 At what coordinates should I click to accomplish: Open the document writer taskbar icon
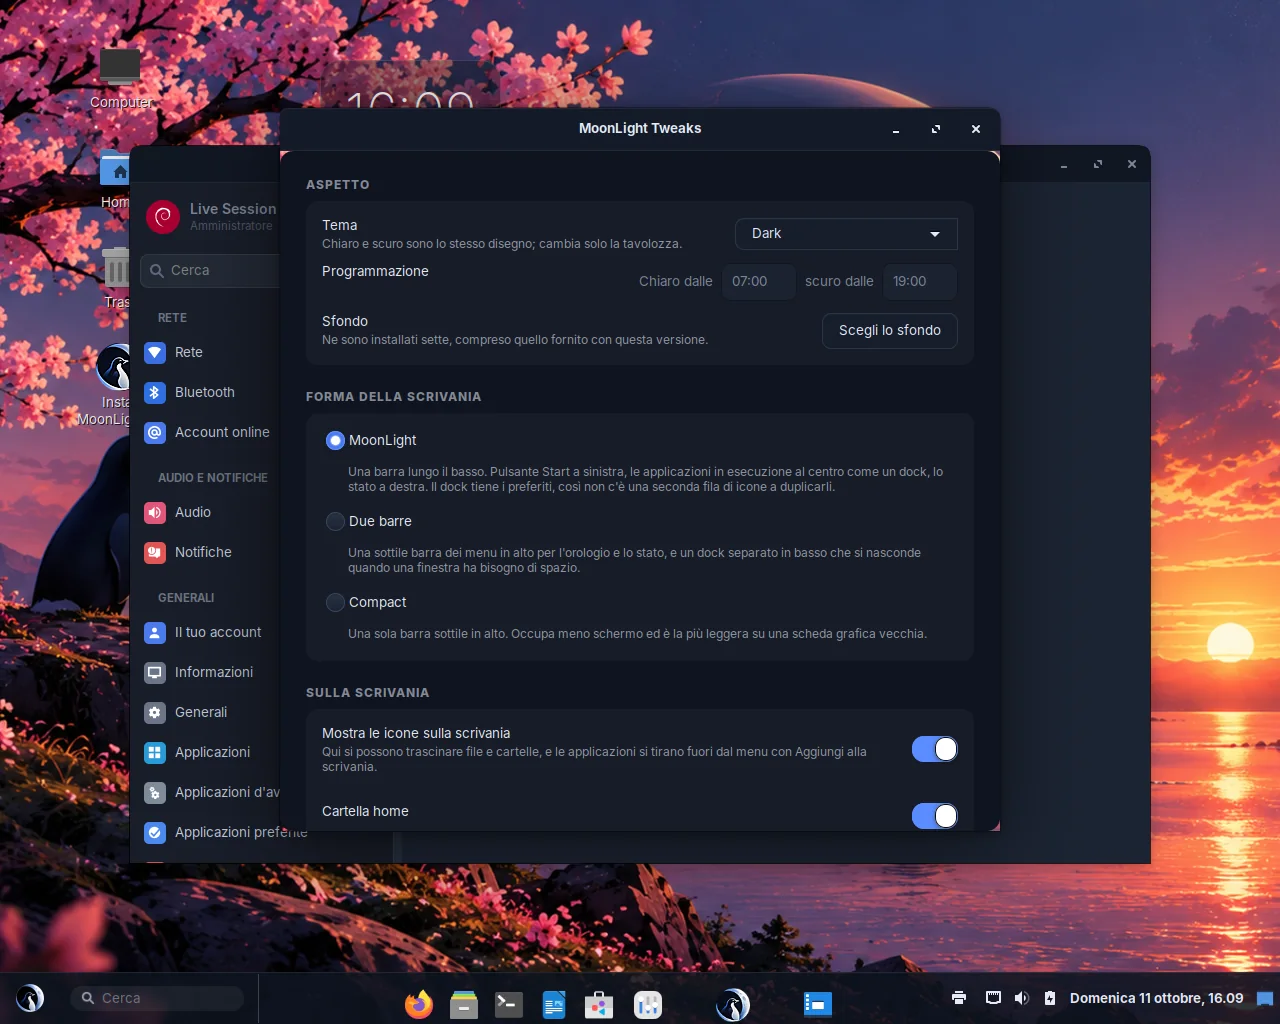click(554, 1003)
